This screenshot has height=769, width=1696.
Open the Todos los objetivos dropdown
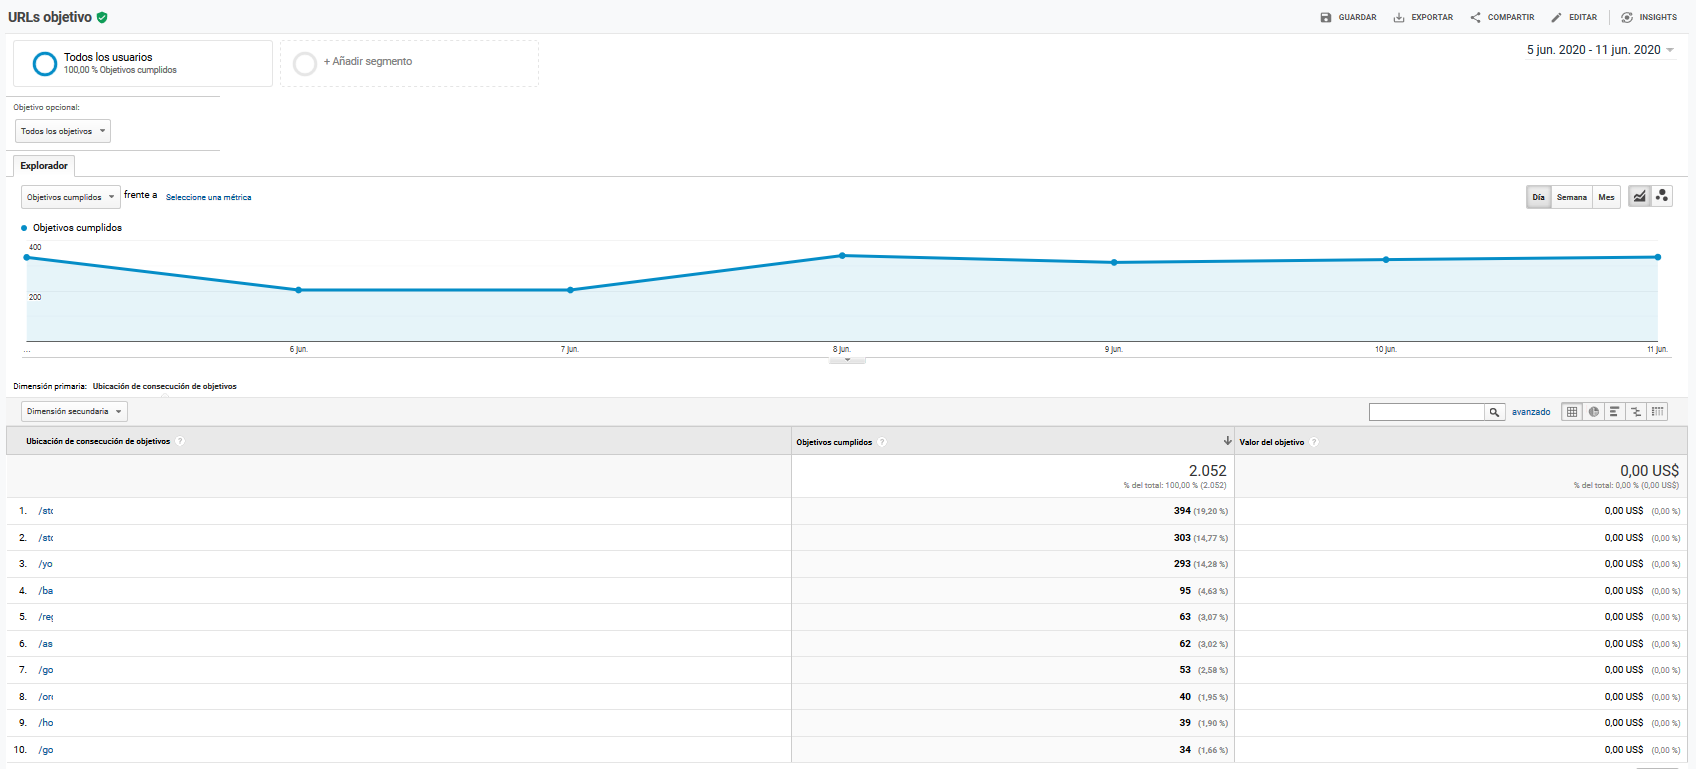click(63, 131)
